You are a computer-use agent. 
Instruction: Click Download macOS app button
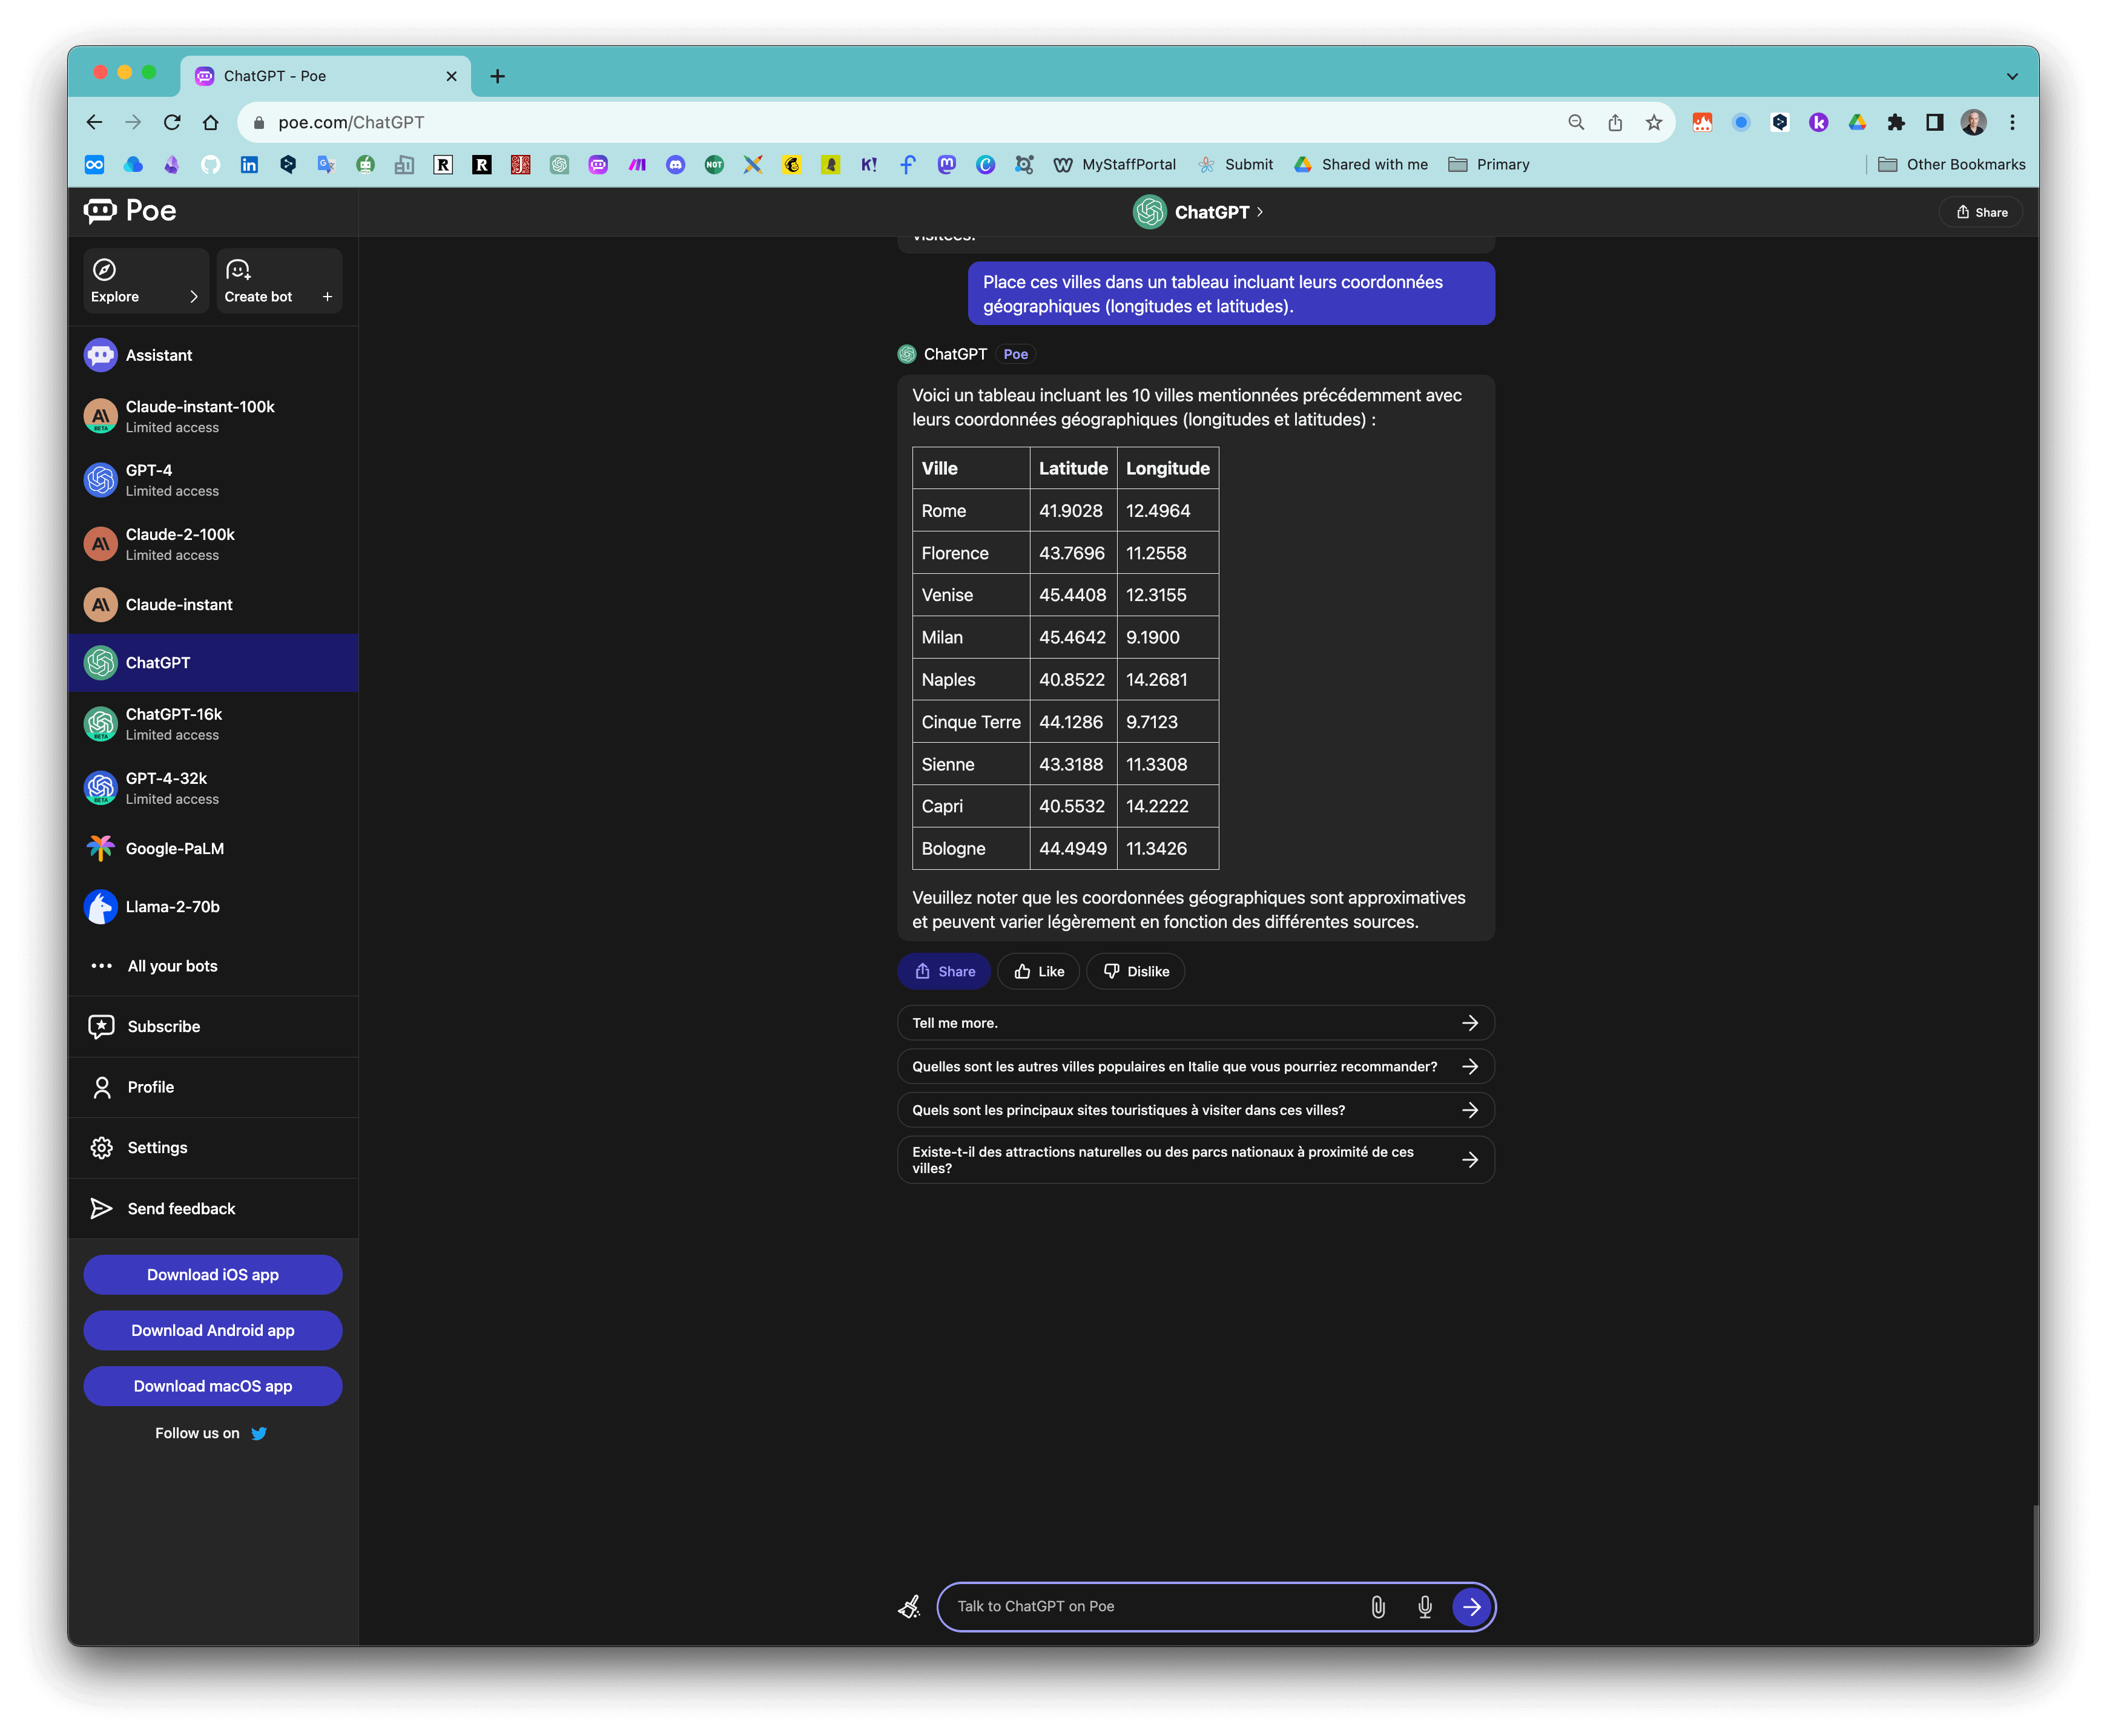213,1387
